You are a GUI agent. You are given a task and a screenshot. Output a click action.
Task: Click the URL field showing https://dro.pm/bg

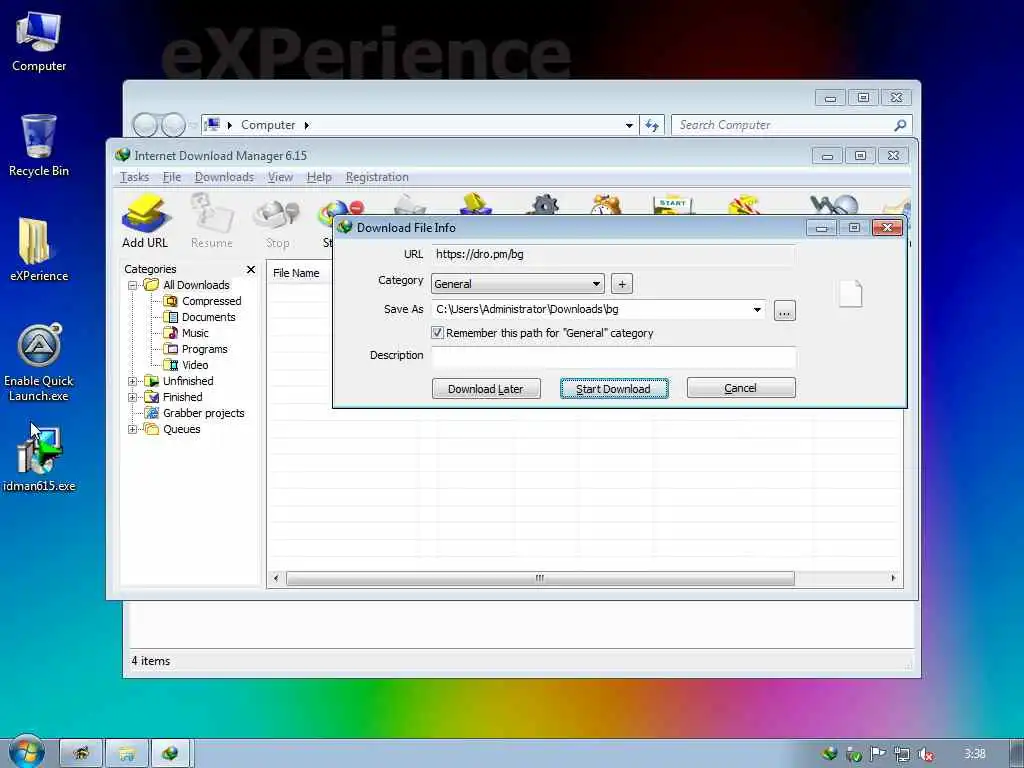pyautogui.click(x=613, y=254)
